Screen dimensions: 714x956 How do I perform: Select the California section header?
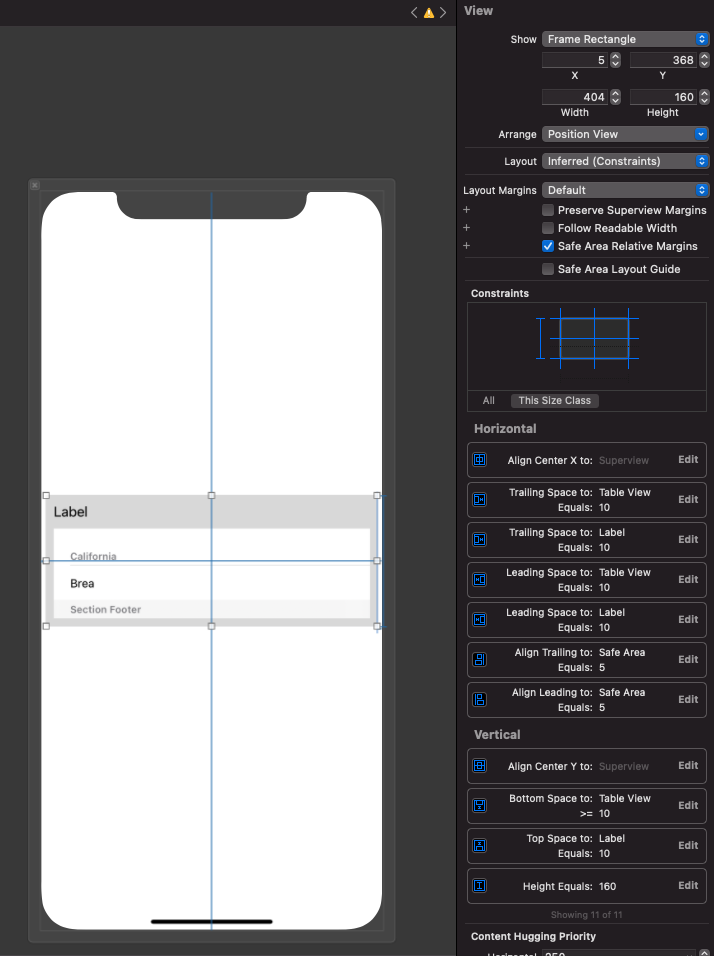(93, 556)
